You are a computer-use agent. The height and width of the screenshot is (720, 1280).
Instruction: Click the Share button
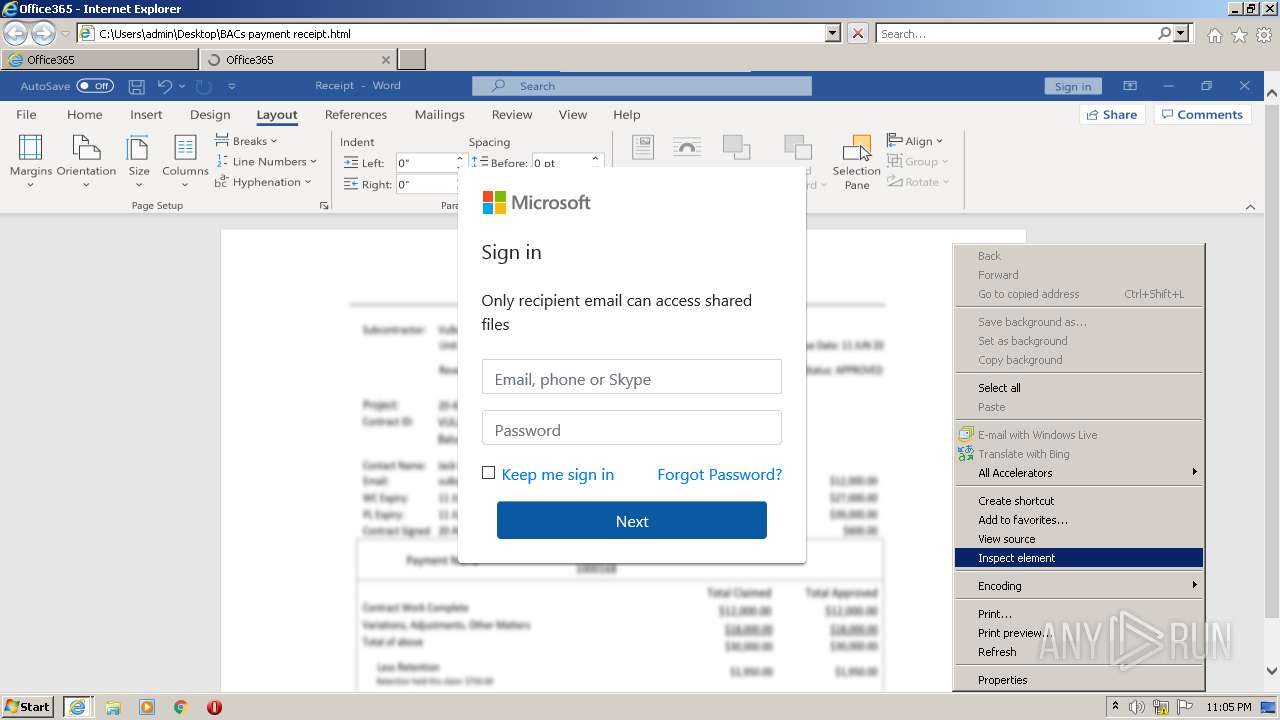pyautogui.click(x=1112, y=114)
